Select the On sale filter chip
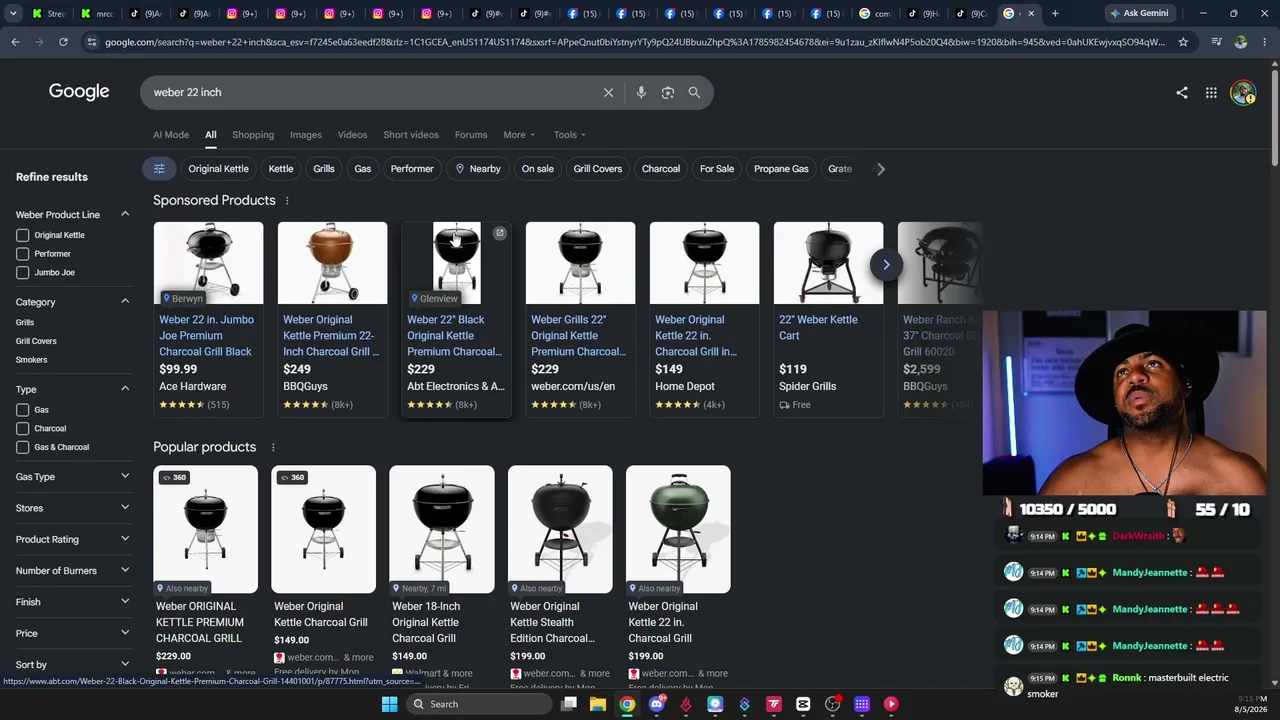This screenshot has height=720, width=1280. [x=537, y=169]
